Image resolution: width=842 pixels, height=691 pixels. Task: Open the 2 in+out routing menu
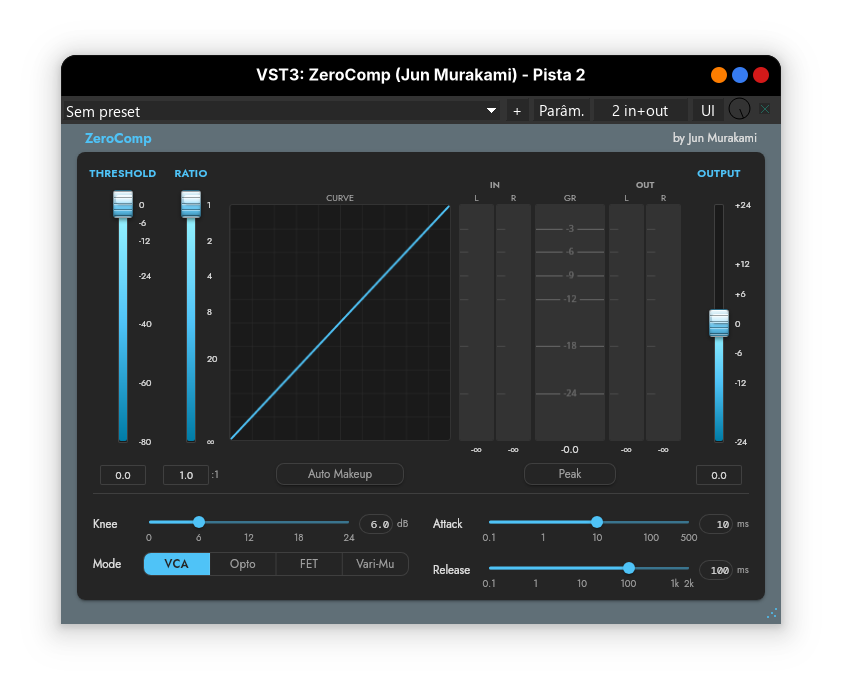pyautogui.click(x=640, y=111)
